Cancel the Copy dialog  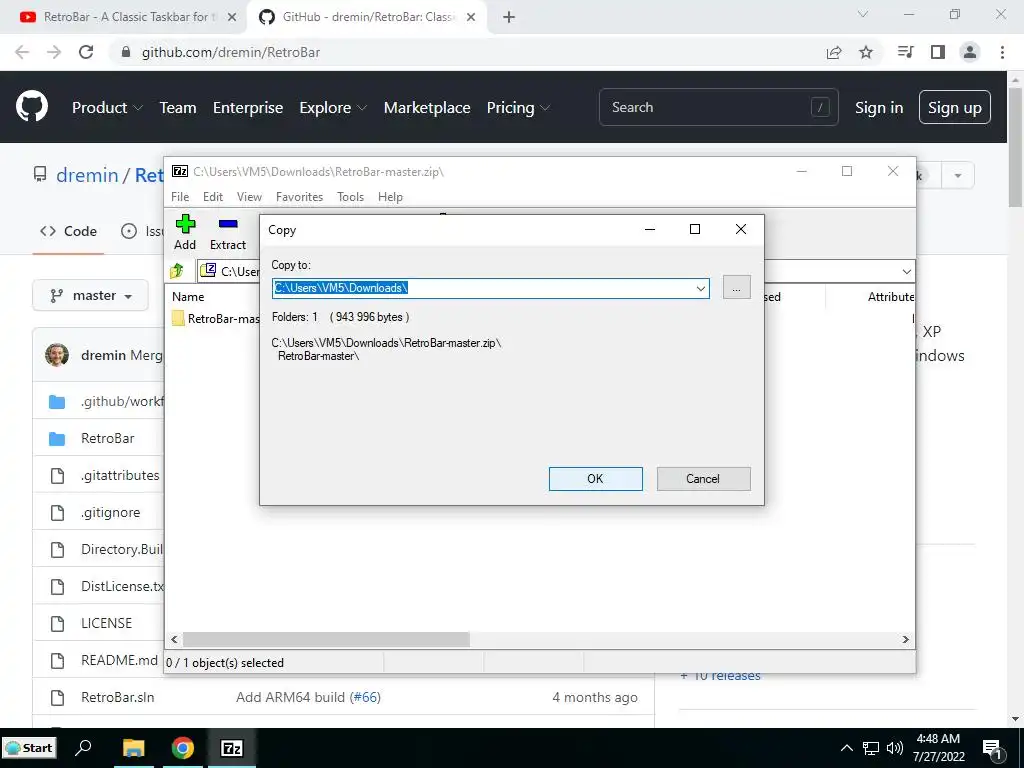pos(703,479)
